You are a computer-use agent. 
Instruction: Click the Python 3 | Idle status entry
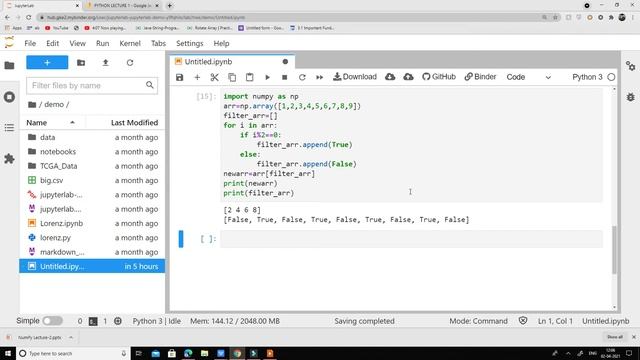pyautogui.click(x=157, y=321)
